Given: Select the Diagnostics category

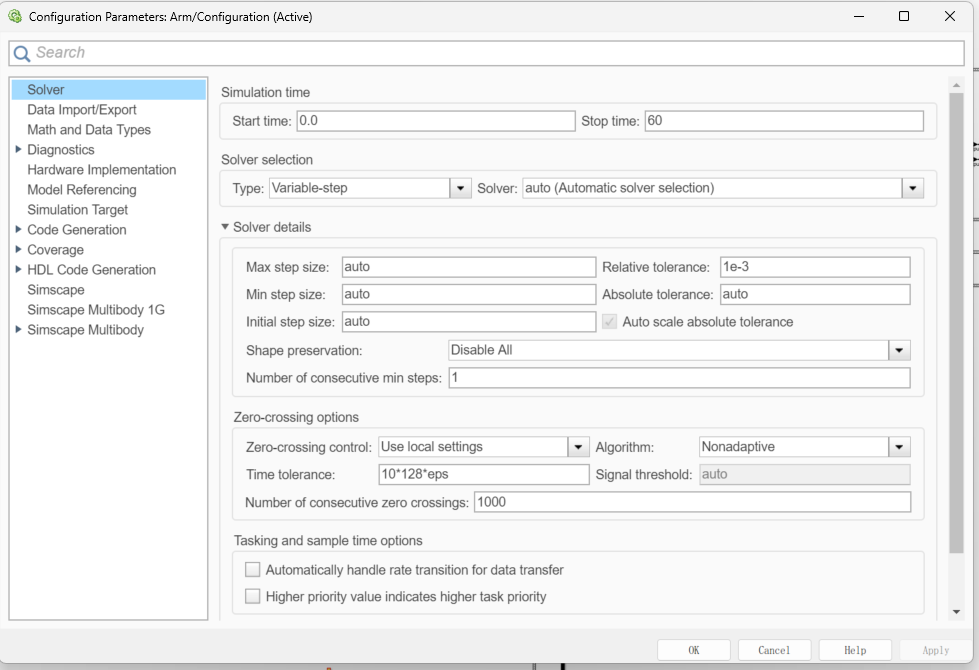Looking at the screenshot, I should [61, 149].
